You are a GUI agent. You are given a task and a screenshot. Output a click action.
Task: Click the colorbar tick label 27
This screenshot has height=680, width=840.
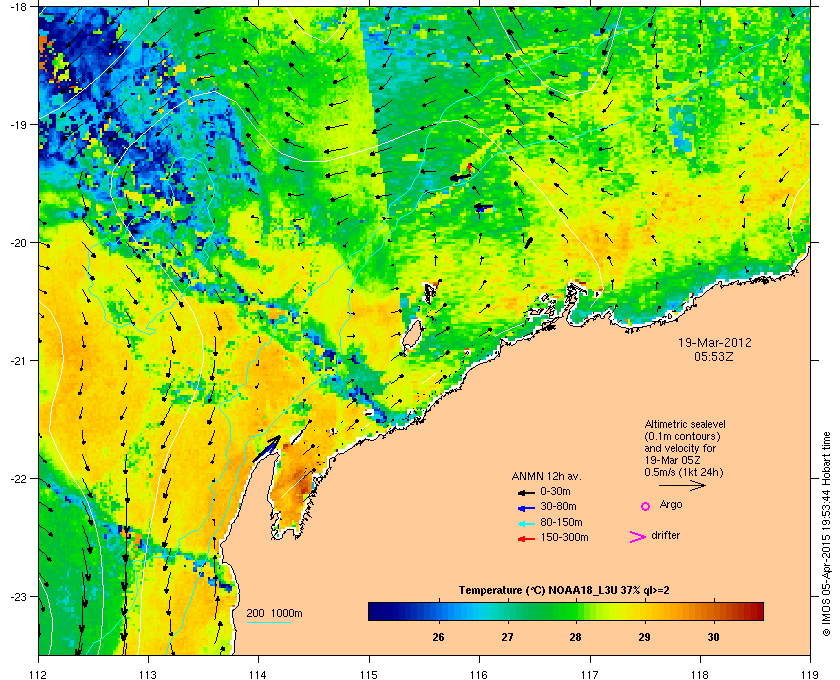pos(507,638)
